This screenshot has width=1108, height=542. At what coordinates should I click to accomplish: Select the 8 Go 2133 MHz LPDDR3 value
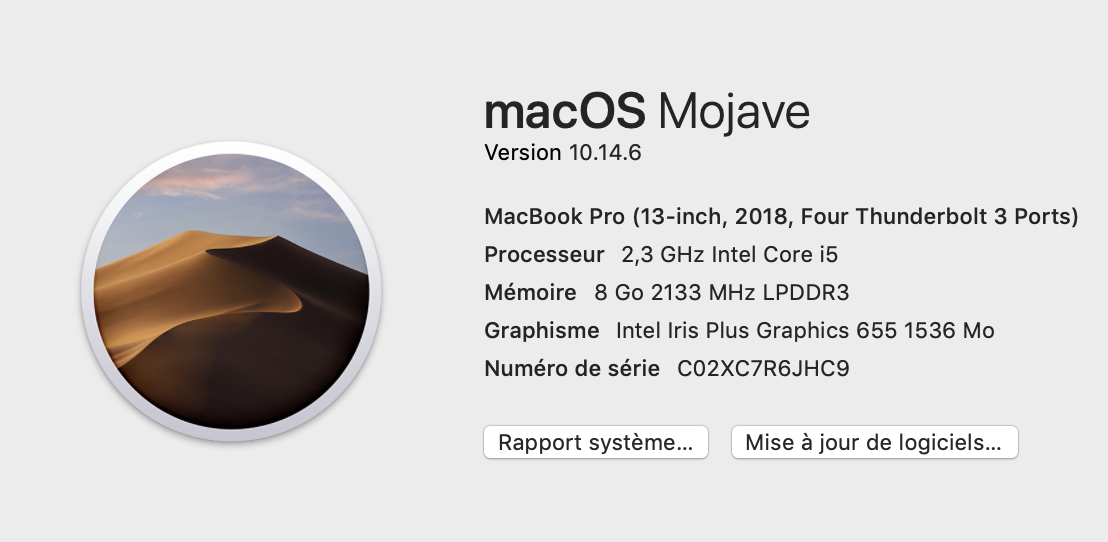click(721, 293)
